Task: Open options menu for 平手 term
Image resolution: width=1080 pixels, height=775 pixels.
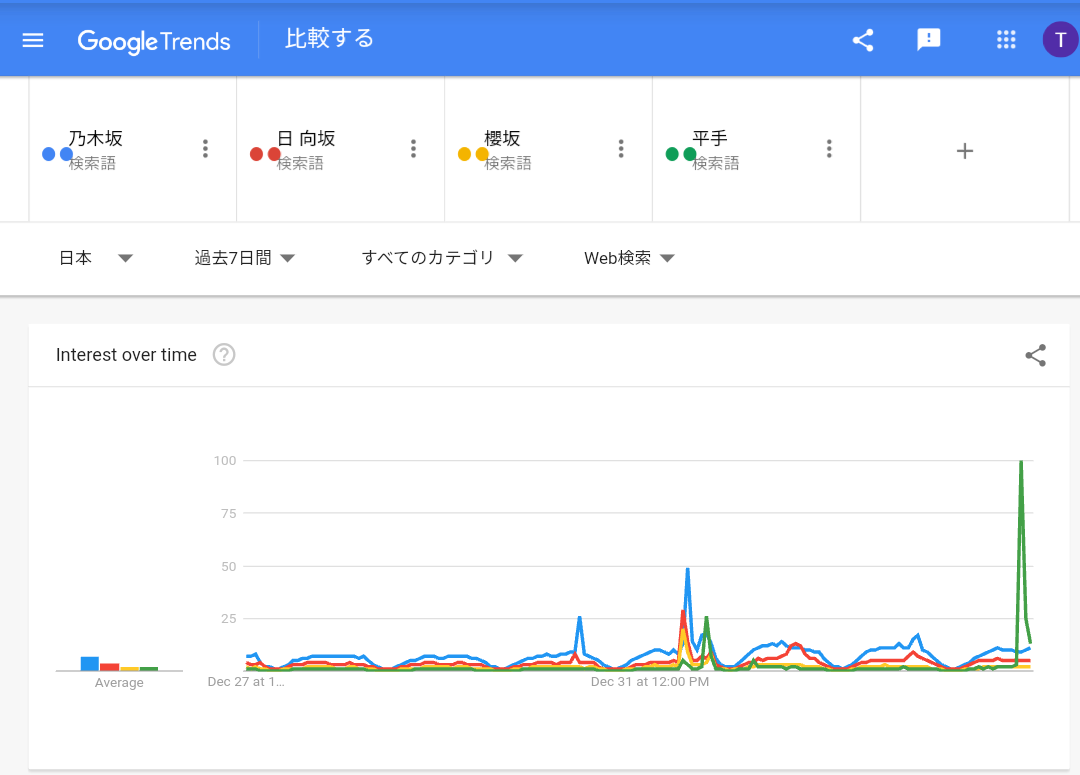Action: click(x=829, y=149)
